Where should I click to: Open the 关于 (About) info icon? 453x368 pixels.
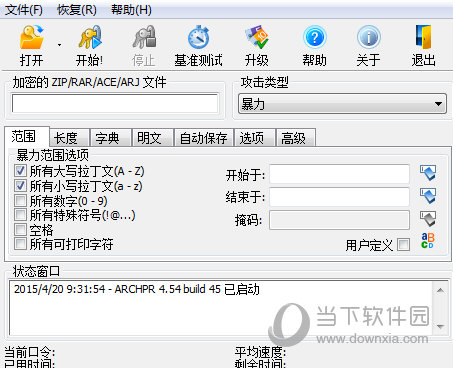[368, 37]
